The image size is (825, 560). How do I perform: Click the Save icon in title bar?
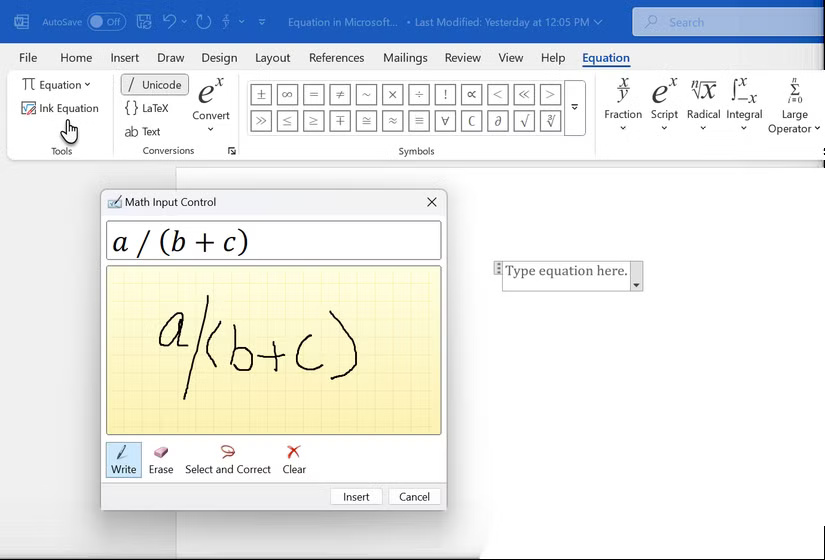[144, 21]
